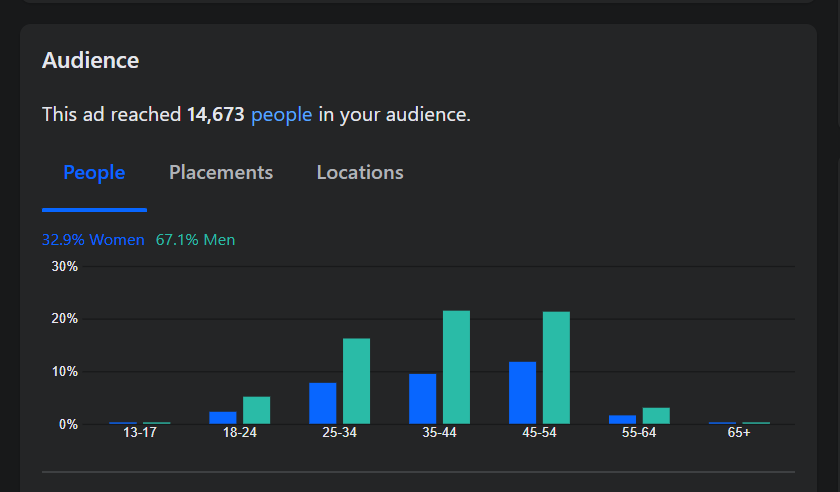Image resolution: width=840 pixels, height=492 pixels.
Task: Click the 65+ age group label
Action: (739, 433)
